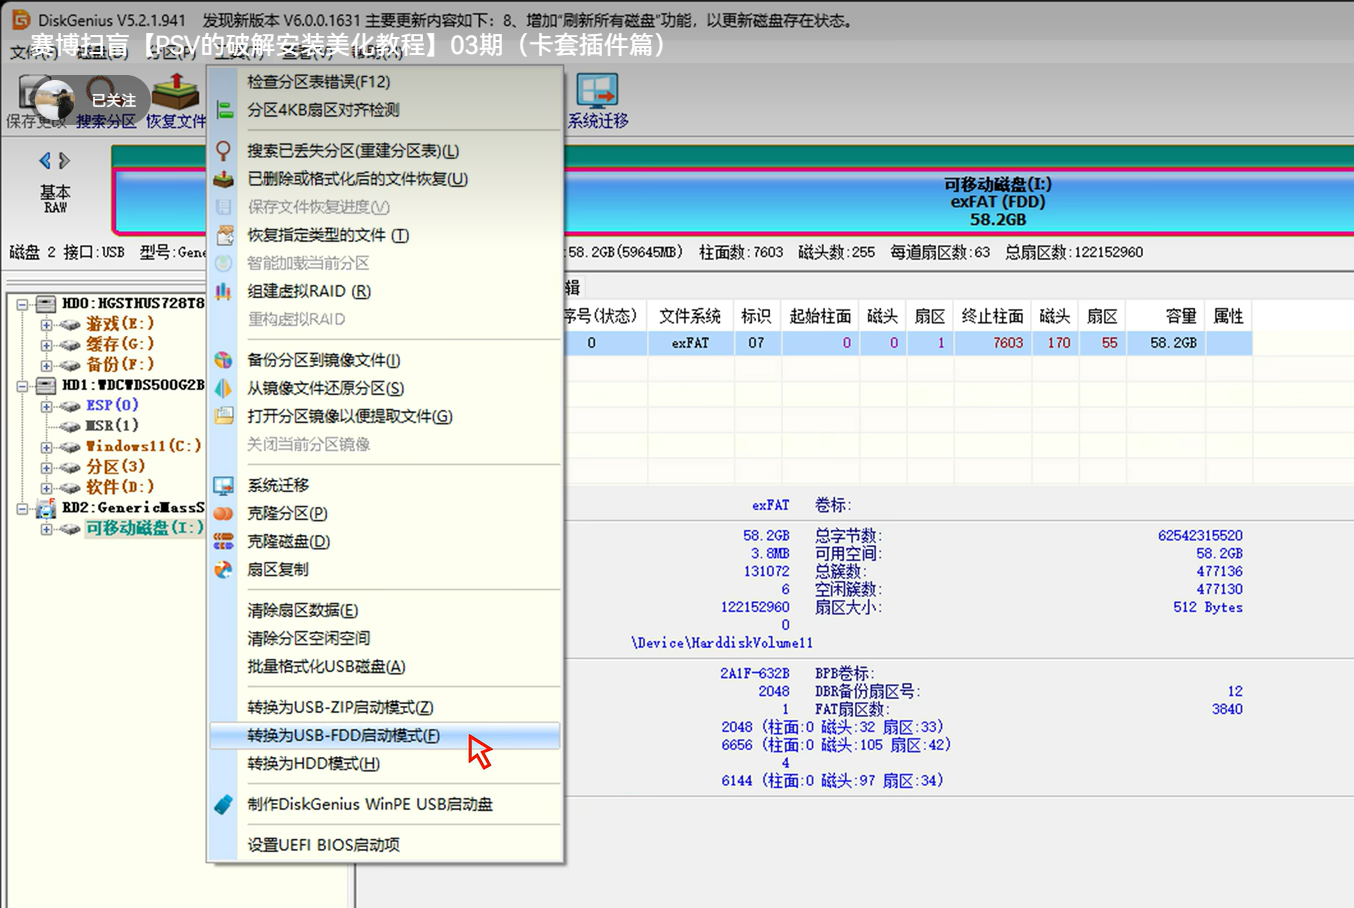This screenshot has width=1354, height=908.
Task: Expand the 可移动磁盘(I:) partition node
Action: (46, 529)
